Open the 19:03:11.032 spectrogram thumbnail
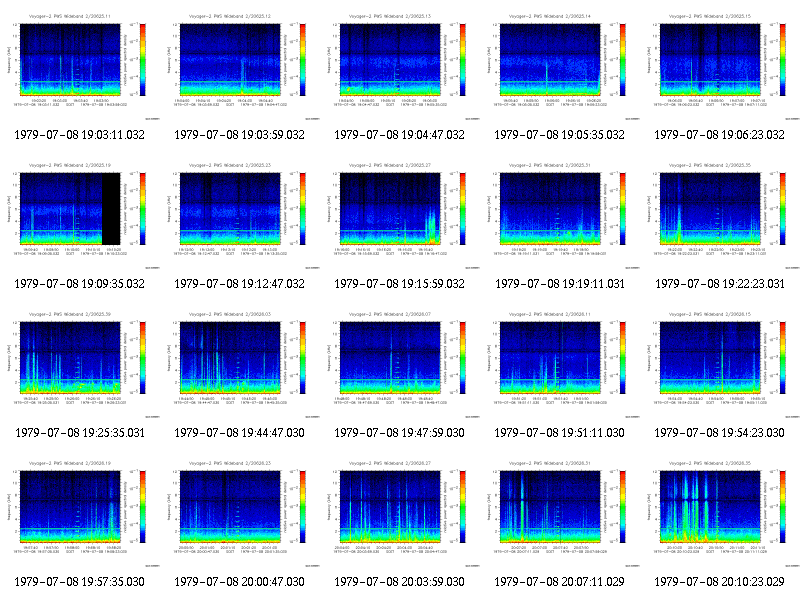 (80, 65)
